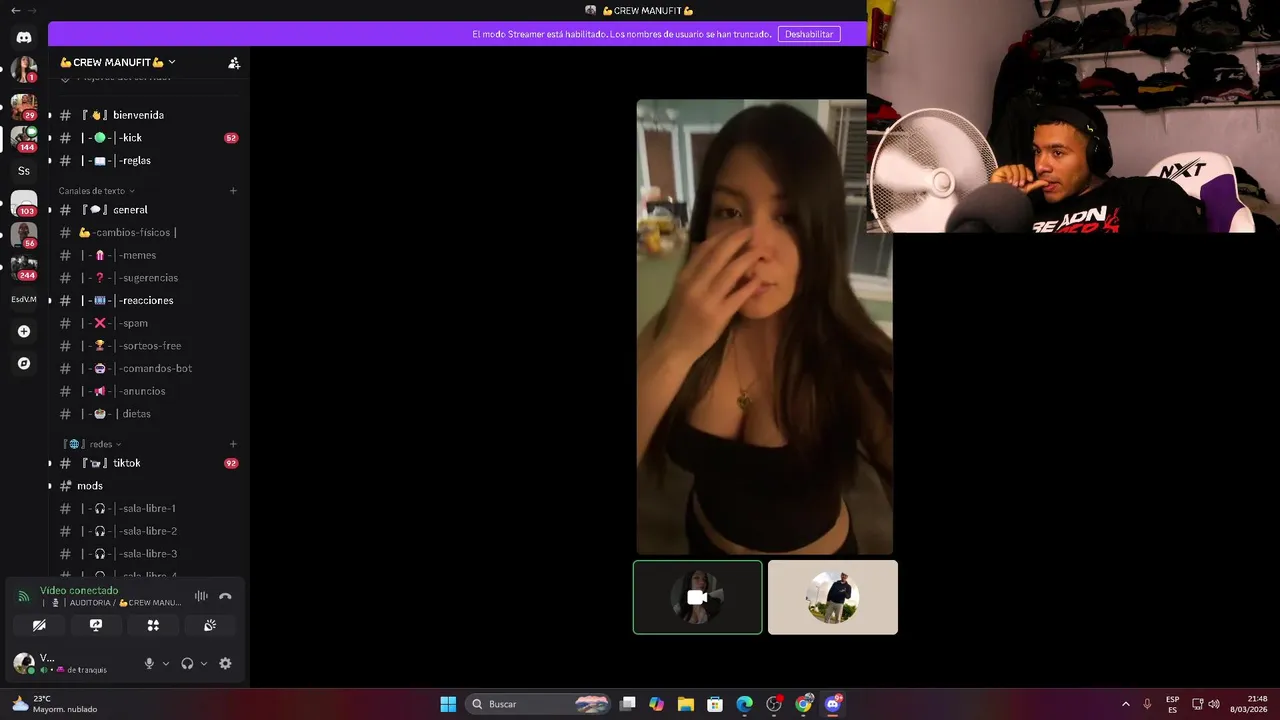Viewport: 1280px width, 720px height.
Task: Click the green connection signal icon
Action: pyautogui.click(x=24, y=596)
